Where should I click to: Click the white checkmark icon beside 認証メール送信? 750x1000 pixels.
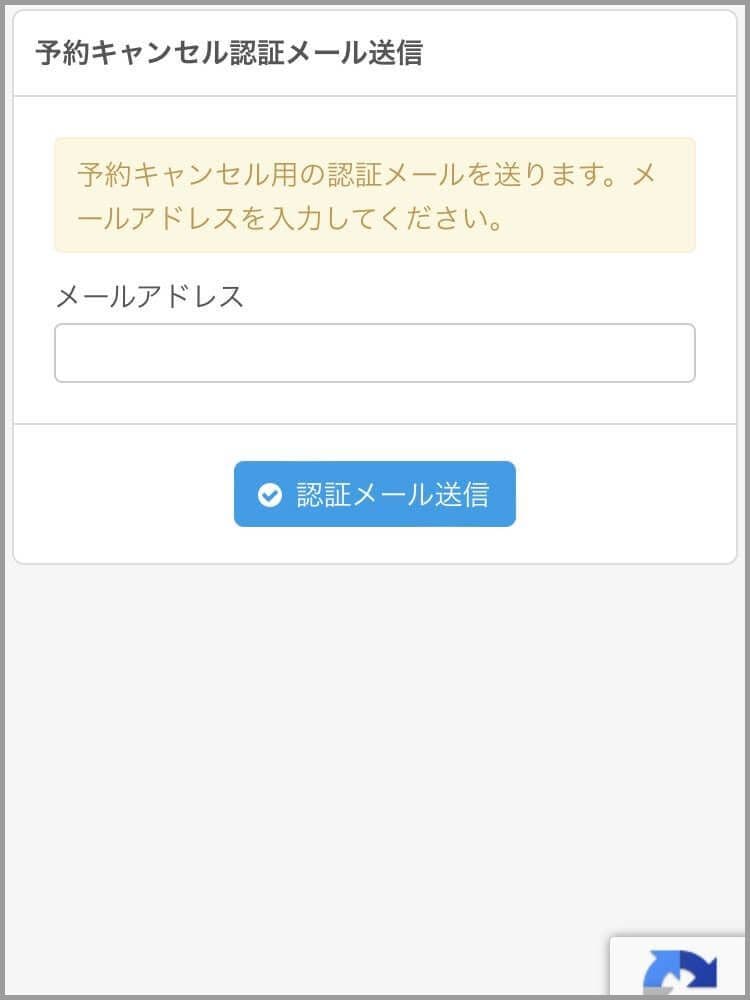pos(269,495)
